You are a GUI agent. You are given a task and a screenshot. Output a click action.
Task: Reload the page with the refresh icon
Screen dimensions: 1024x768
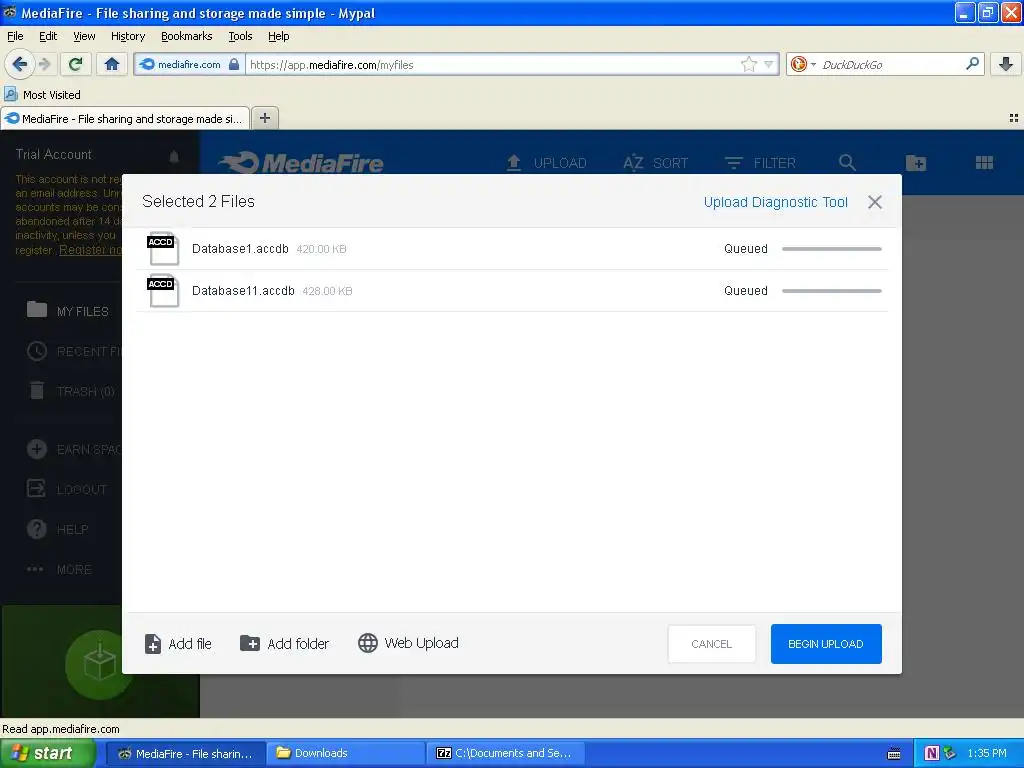(x=76, y=64)
